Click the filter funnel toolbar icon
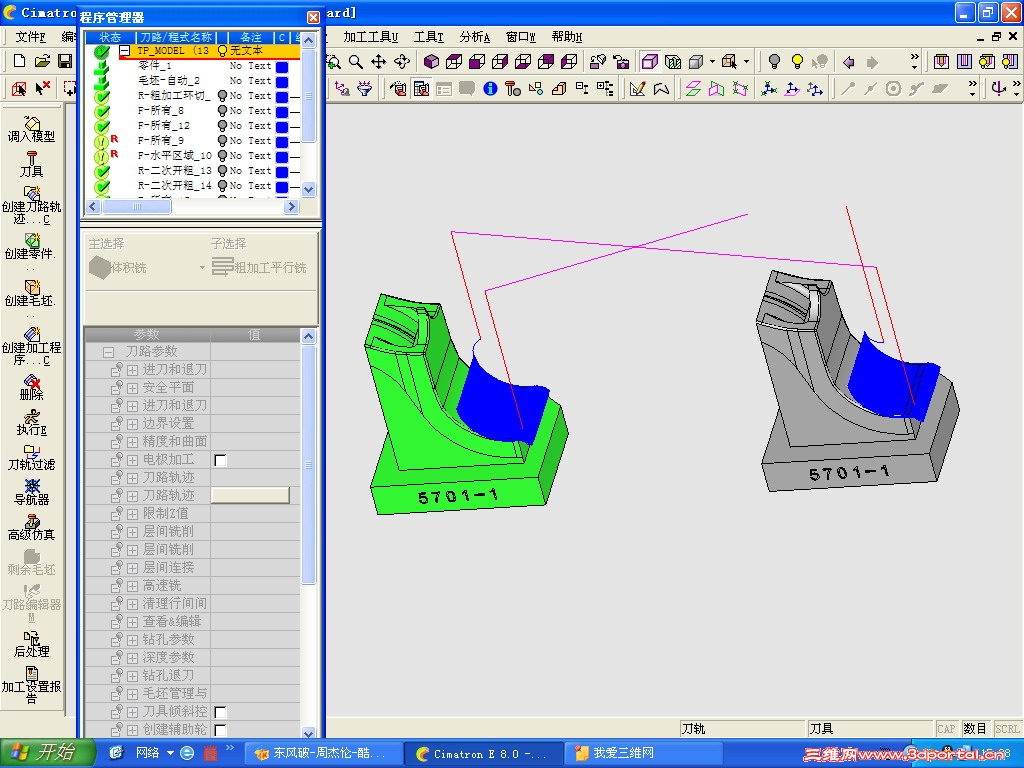This screenshot has height=768, width=1024. tap(364, 88)
